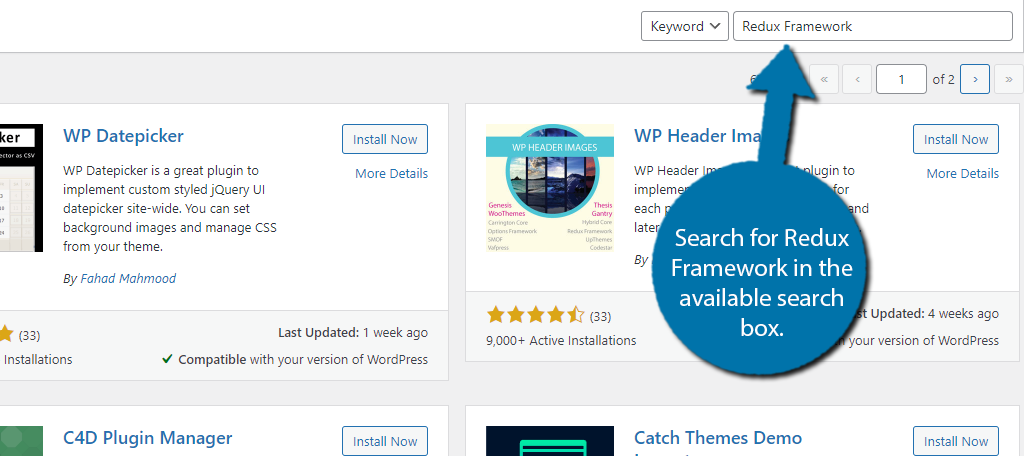Open More Details for WP Header Images

click(x=963, y=173)
